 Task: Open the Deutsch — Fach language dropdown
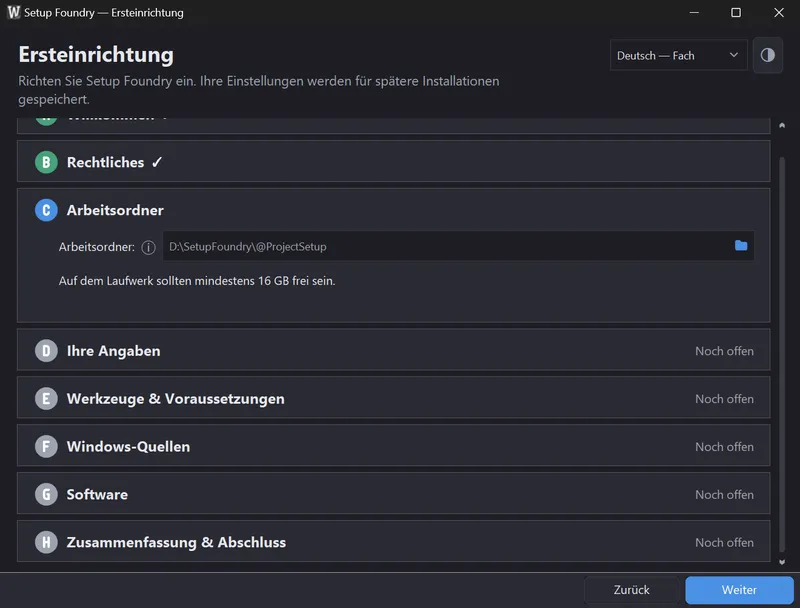[678, 55]
